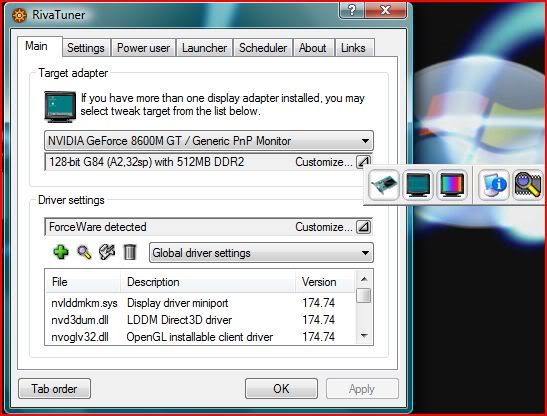Click the Version column header
This screenshot has height=416, width=547.
[325, 282]
